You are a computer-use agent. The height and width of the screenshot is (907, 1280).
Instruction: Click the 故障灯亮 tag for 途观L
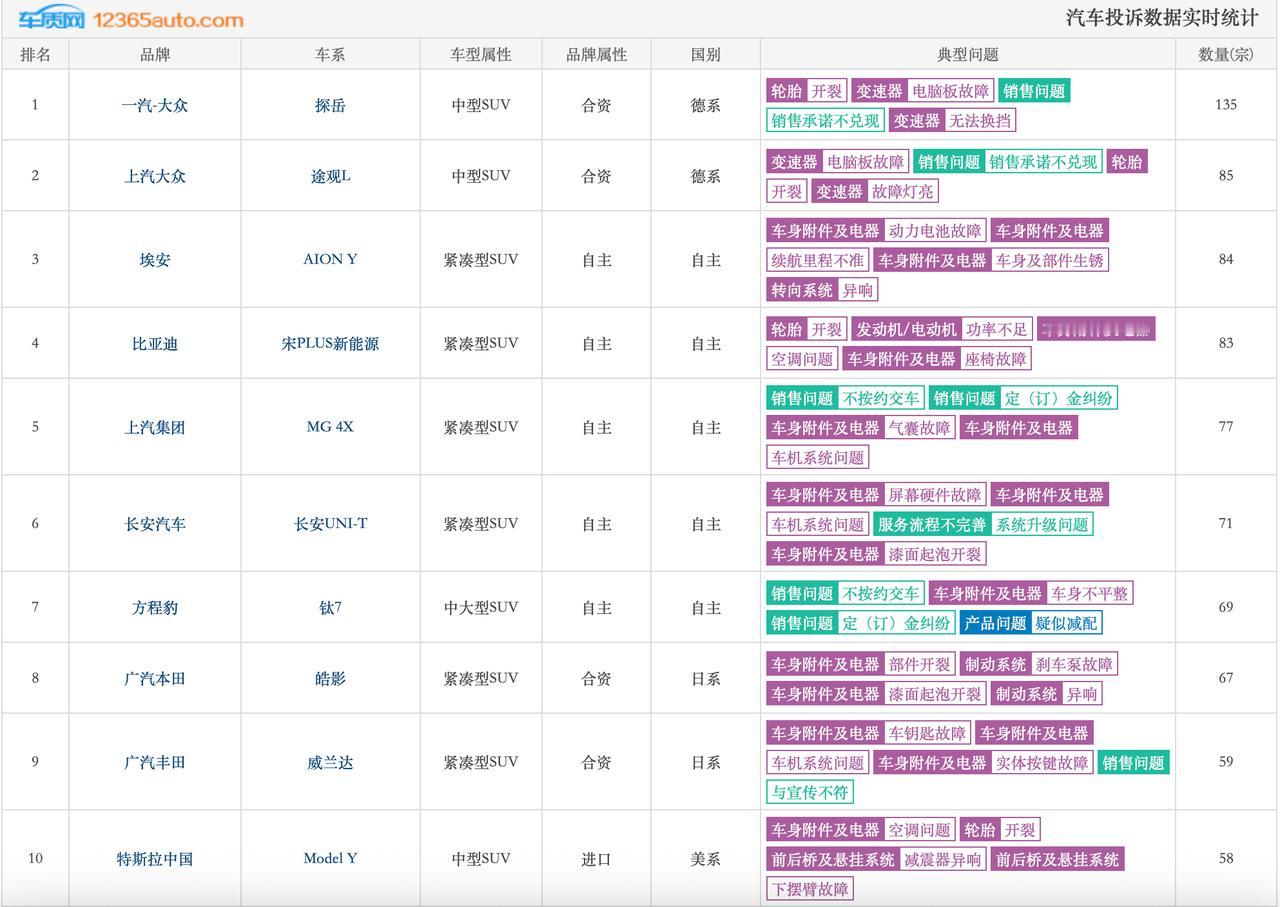click(x=903, y=191)
